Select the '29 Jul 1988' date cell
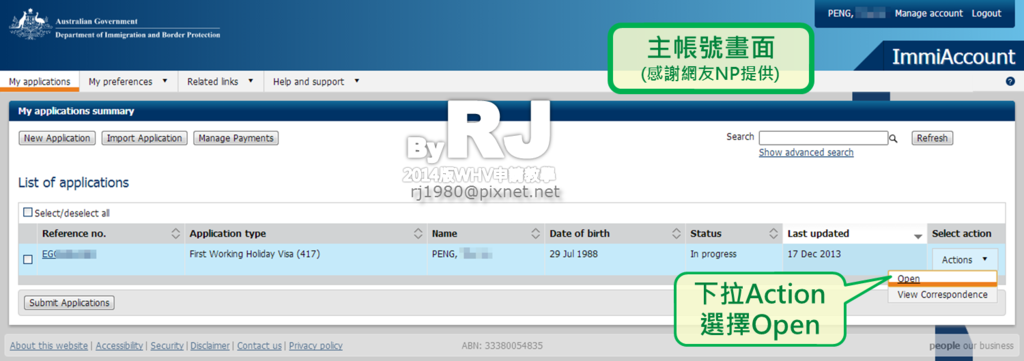This screenshot has width=1024, height=361. click(x=615, y=260)
